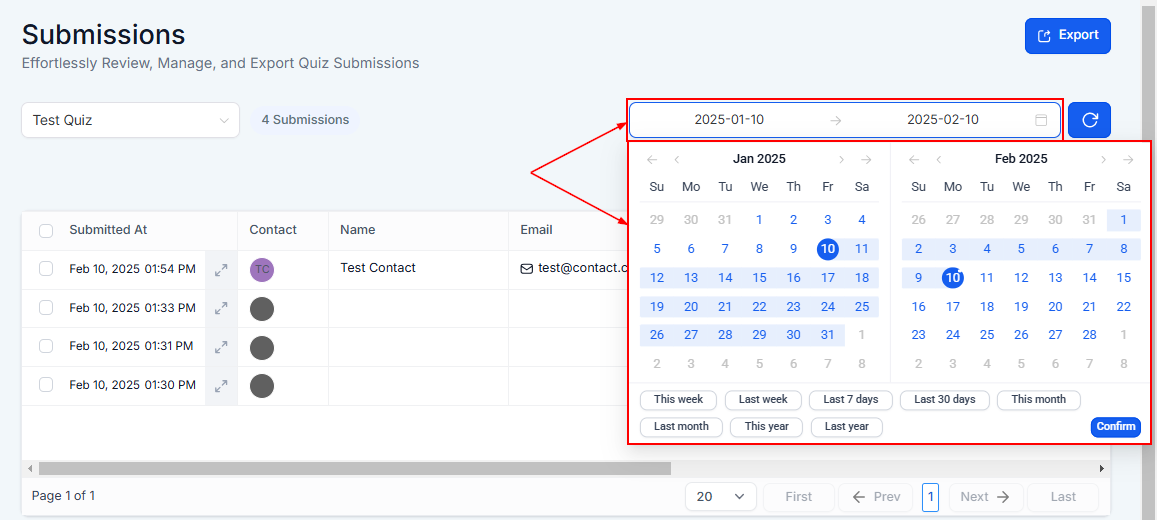Screen dimensions: 1157x520
Task: Go to previous year in Feb 2025 calendar
Action: tap(914, 159)
